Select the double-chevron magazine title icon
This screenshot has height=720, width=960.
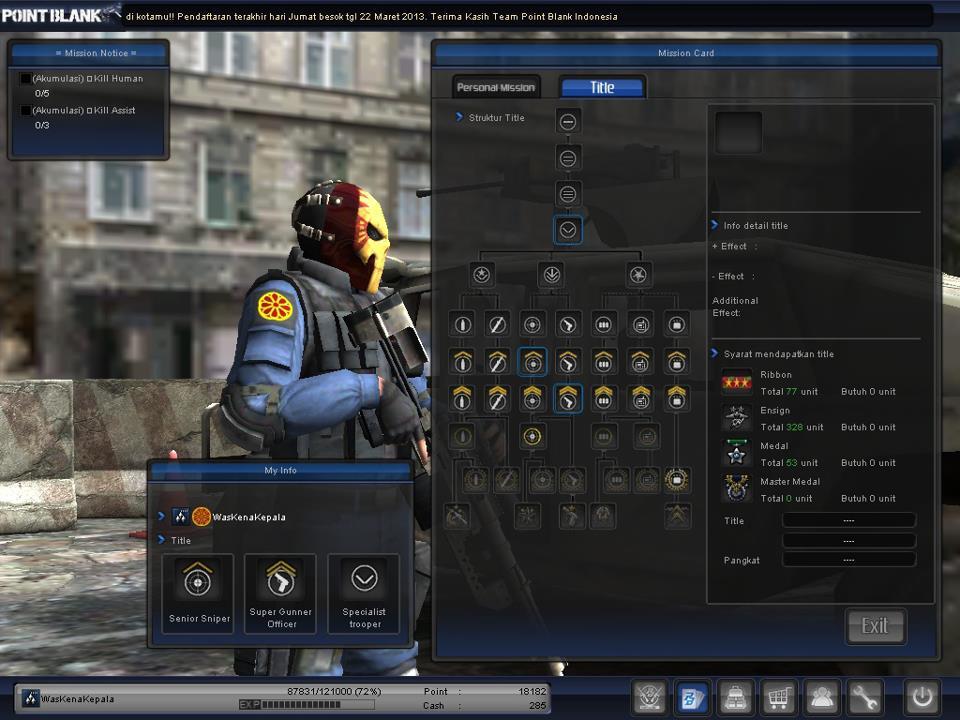604,399
